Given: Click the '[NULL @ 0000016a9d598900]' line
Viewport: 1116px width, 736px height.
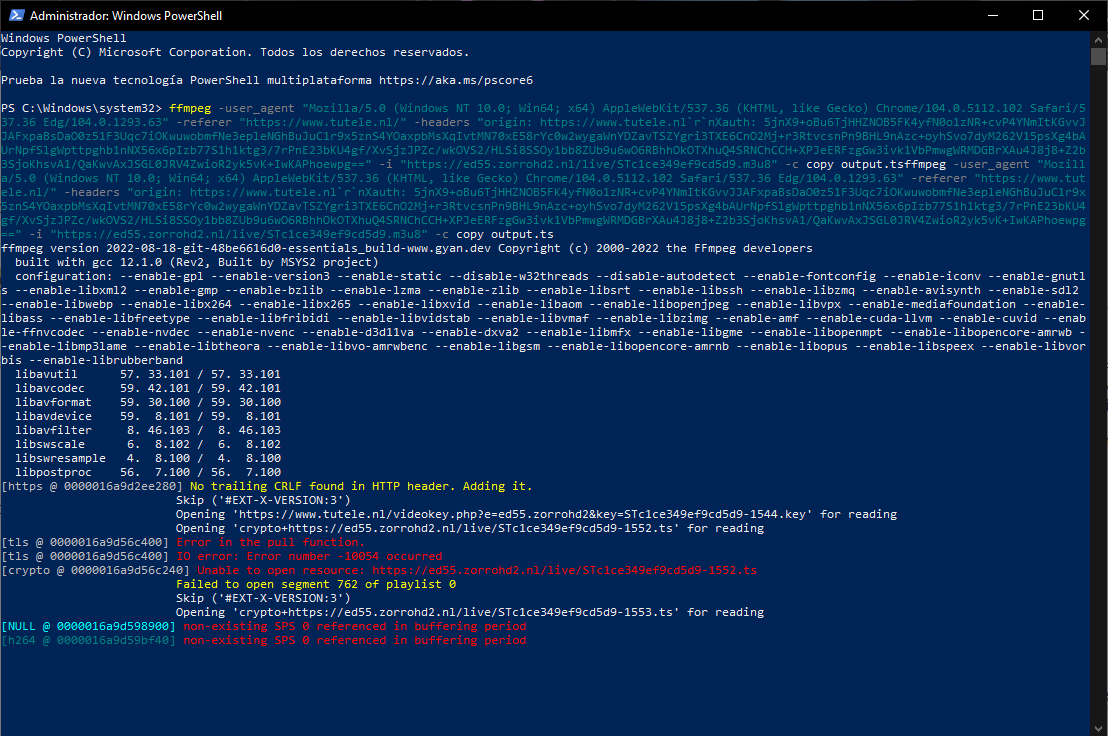Looking at the screenshot, I should [263, 626].
